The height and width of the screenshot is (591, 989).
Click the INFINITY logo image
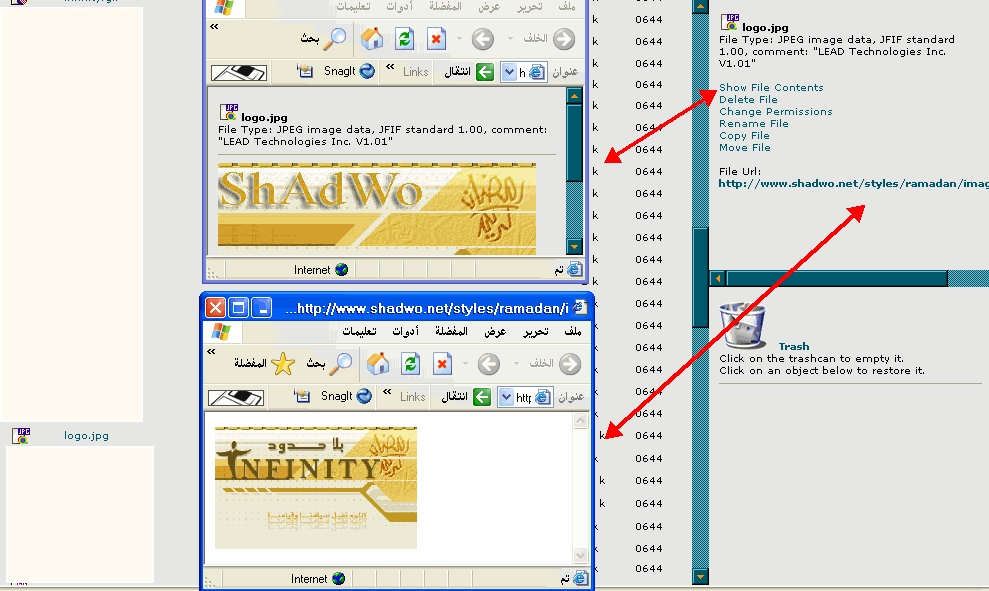coord(315,488)
